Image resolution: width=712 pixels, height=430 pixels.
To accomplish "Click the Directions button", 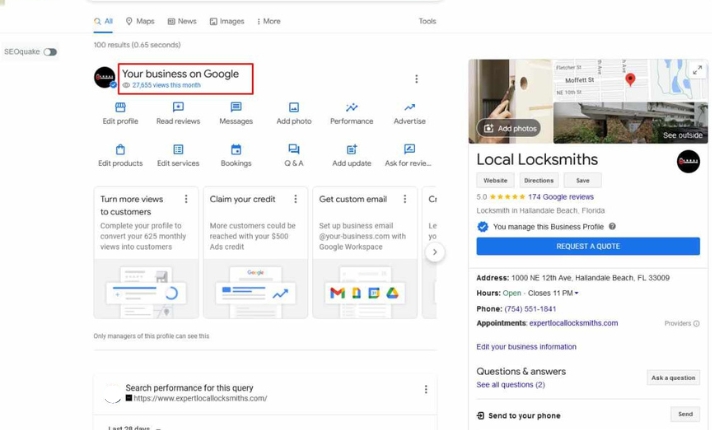I will click(x=539, y=180).
